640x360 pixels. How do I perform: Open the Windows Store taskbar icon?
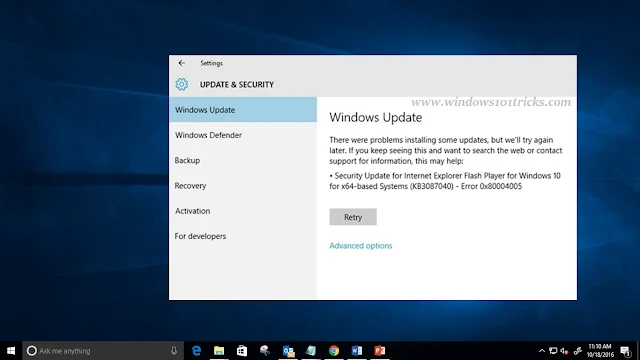[x=242, y=351]
